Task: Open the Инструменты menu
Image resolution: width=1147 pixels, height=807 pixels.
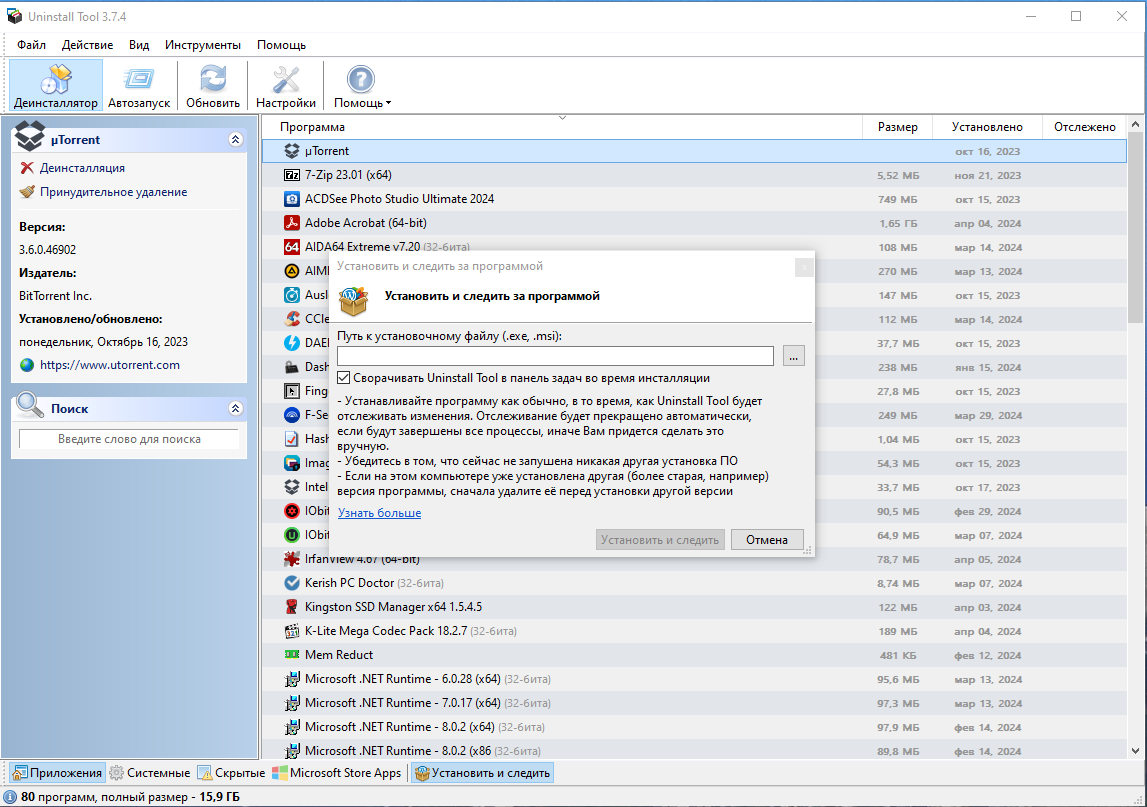Action: click(x=203, y=45)
